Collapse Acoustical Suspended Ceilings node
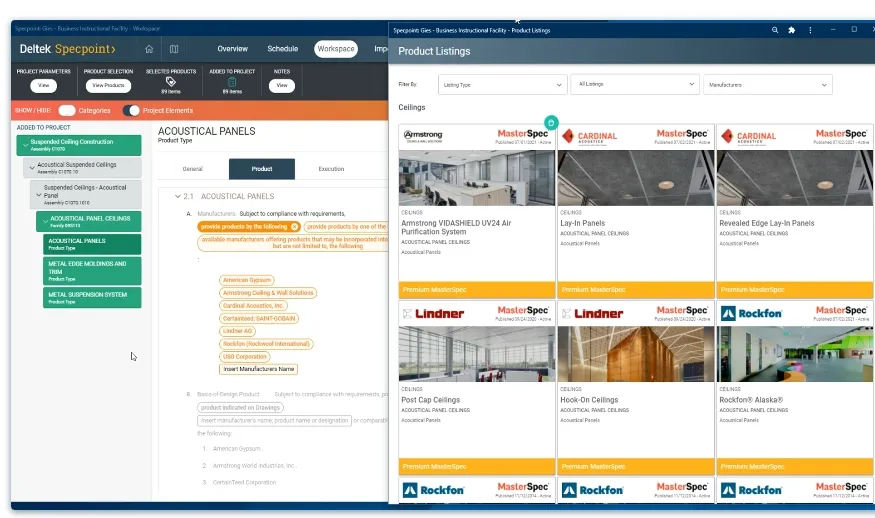Viewport: 875px width, 518px height. pyautogui.click(x=32, y=167)
